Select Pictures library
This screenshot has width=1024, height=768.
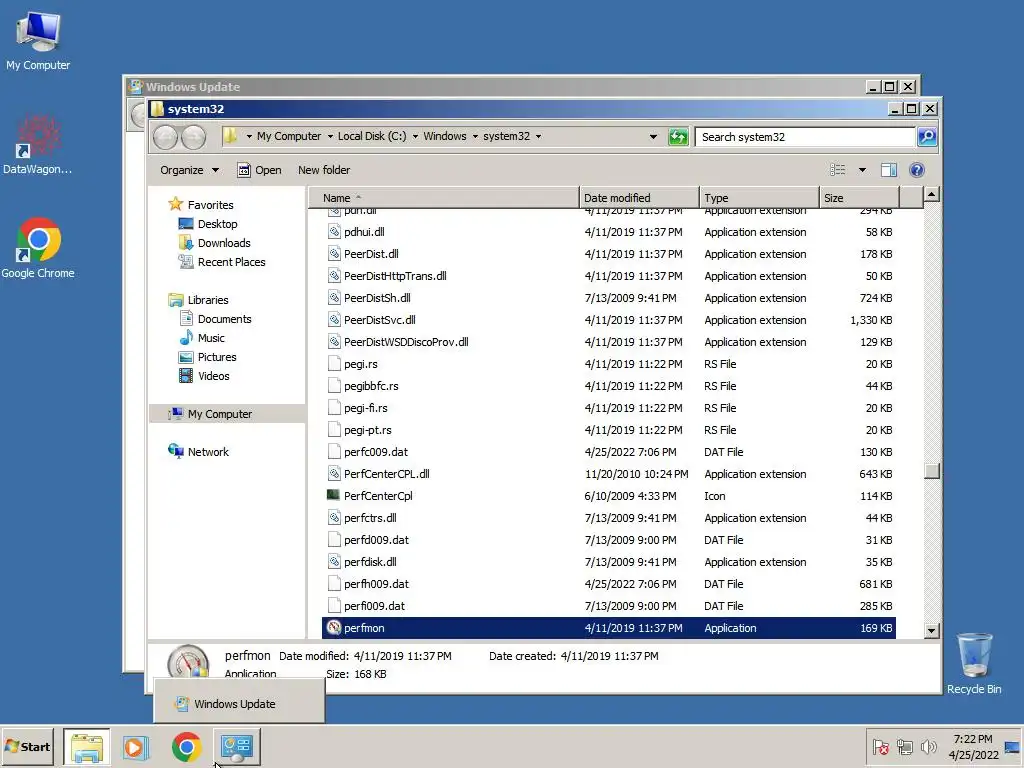(217, 357)
